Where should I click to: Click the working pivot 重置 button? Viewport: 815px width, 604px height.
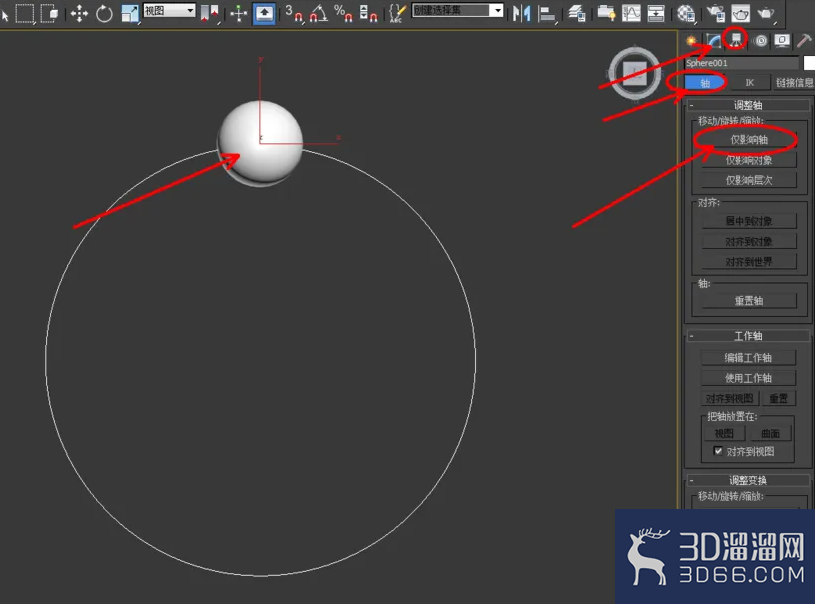point(779,398)
